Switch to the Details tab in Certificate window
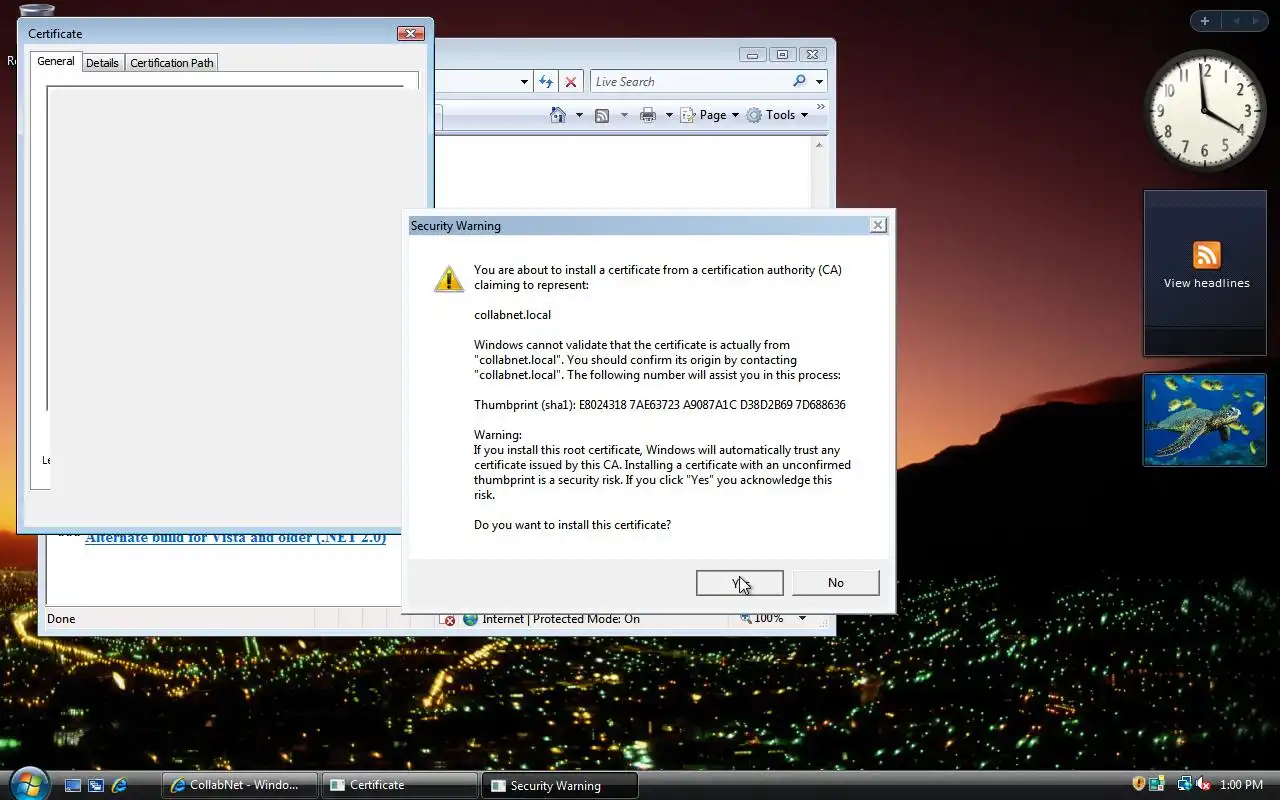The height and width of the screenshot is (800, 1280). [x=102, y=62]
